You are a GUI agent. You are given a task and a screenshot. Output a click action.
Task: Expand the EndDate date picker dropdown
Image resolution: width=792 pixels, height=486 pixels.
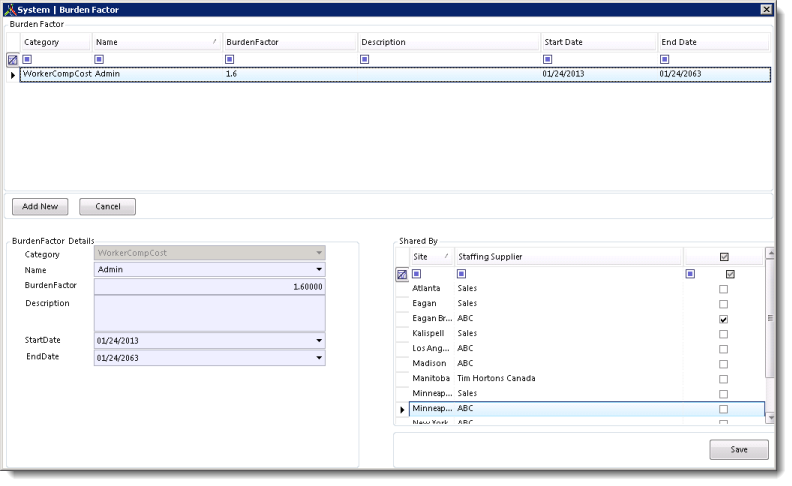click(x=318, y=357)
